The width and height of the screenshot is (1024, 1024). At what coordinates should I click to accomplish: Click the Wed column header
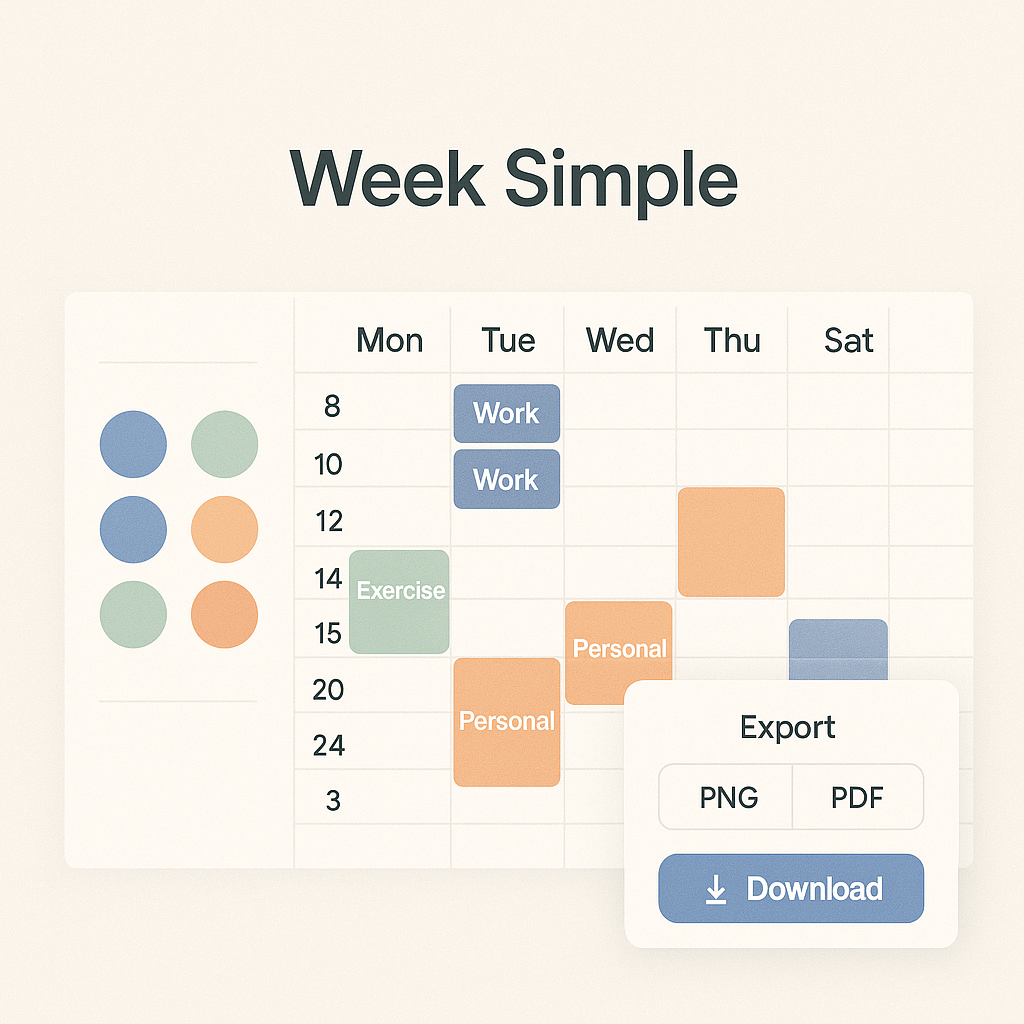(620, 340)
